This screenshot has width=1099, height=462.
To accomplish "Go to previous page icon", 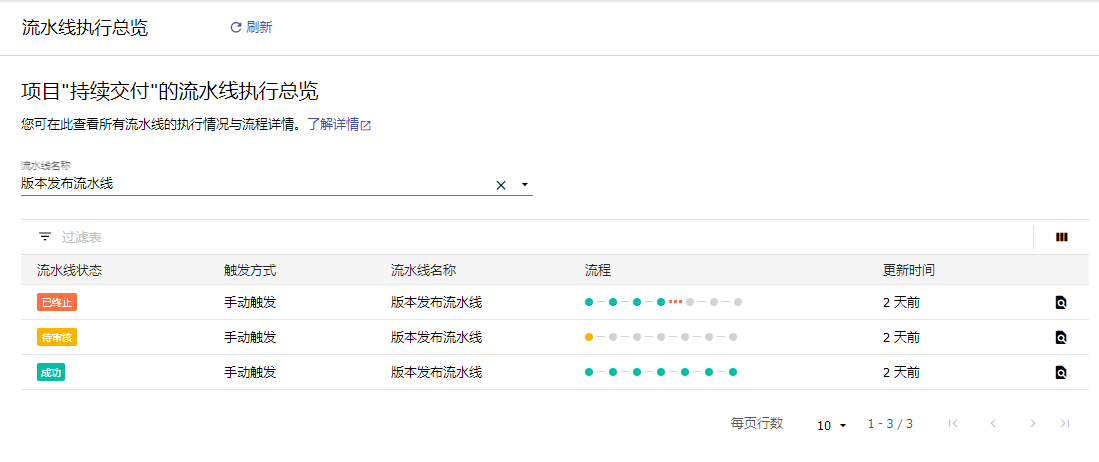I will pos(992,423).
